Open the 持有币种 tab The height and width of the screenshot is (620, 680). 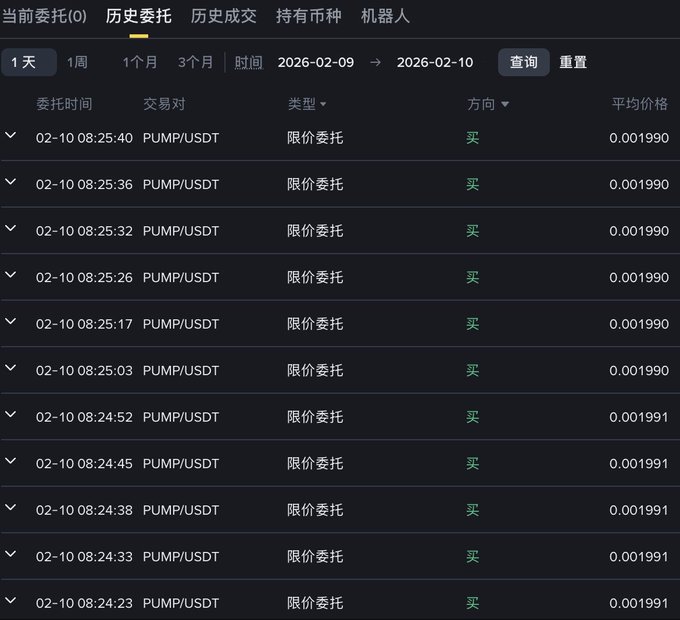309,16
